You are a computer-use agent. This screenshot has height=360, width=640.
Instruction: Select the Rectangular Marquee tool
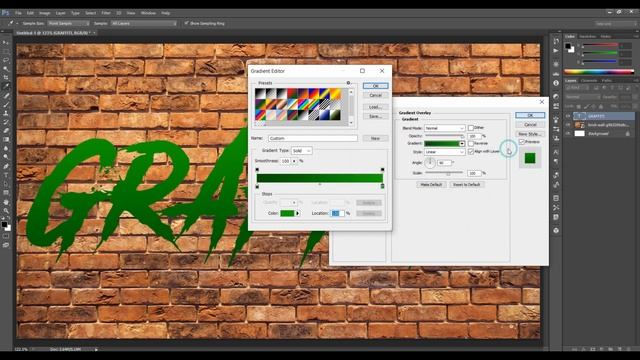coord(6,51)
